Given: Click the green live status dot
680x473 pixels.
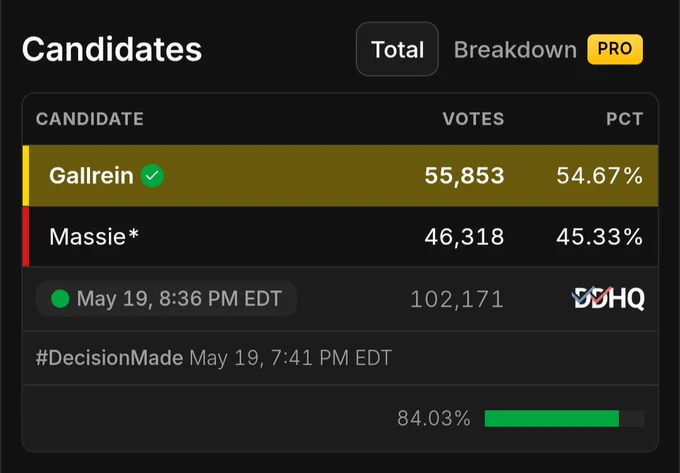Looking at the screenshot, I should [60, 299].
